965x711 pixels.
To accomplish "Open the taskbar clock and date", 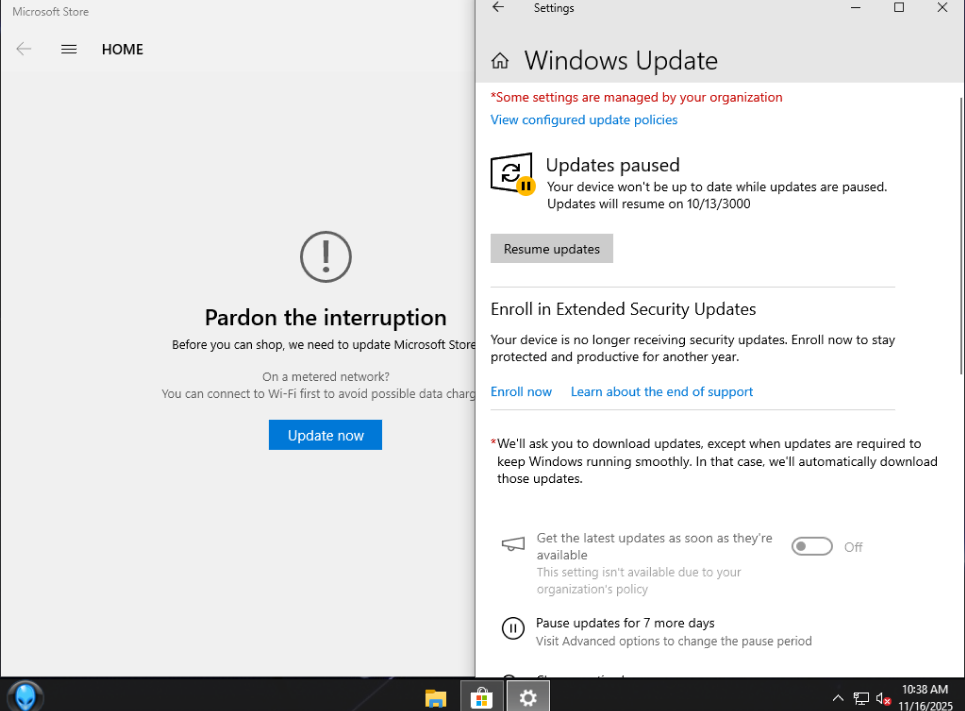I will (x=925, y=697).
